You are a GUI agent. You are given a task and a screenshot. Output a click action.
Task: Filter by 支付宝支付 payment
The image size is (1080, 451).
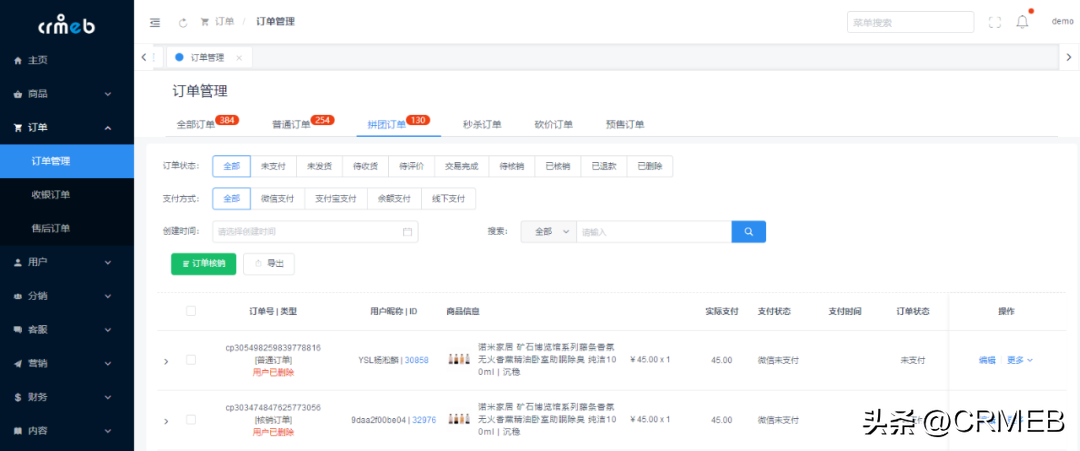point(336,198)
